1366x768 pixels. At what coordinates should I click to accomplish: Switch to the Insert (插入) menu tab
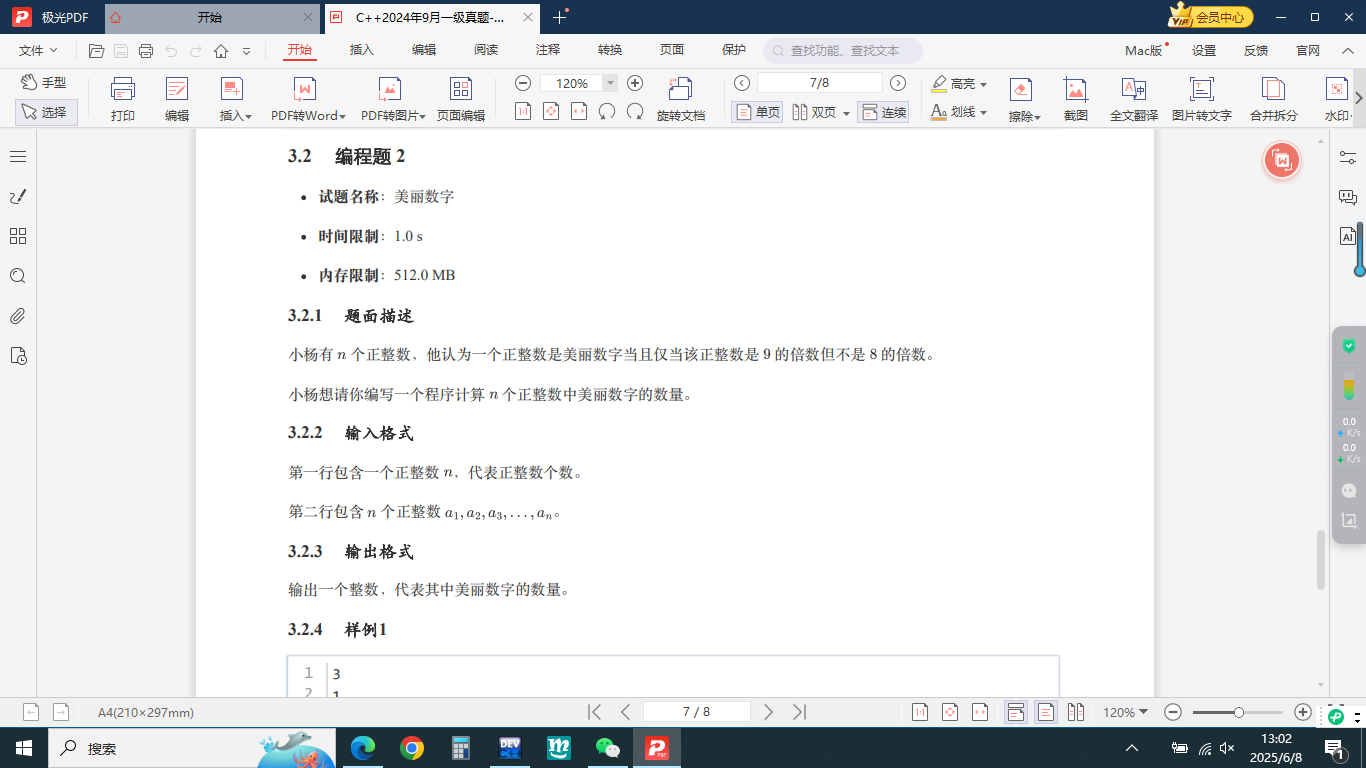[x=361, y=50]
